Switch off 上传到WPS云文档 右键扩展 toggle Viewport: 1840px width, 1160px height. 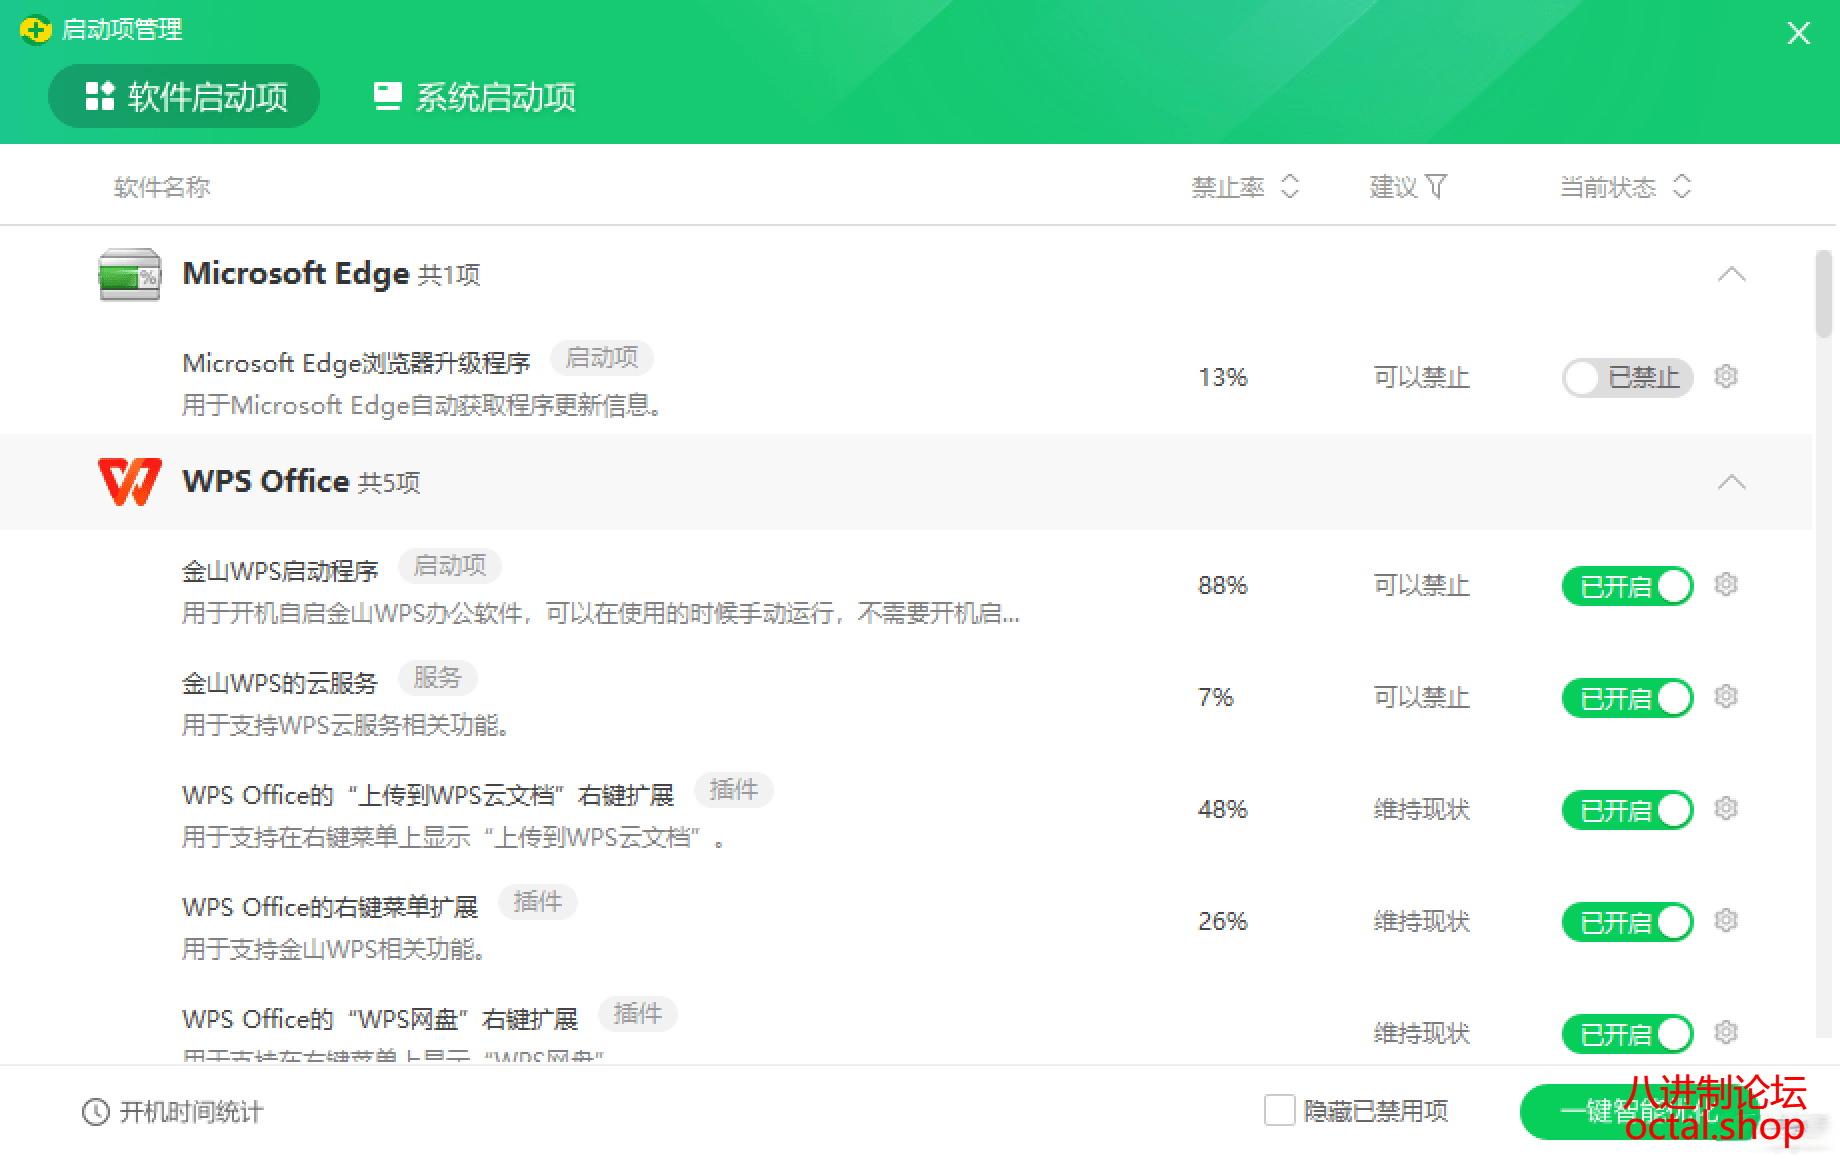1627,809
